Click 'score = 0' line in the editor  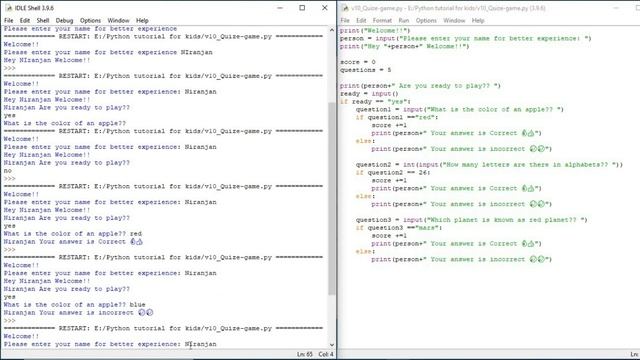pyautogui.click(x=358, y=62)
